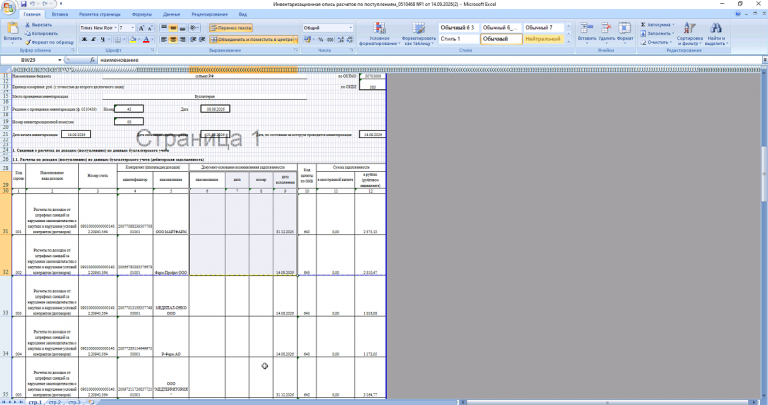The width and height of the screenshot is (768, 405).
Task: Open Сортировка и фильтр menu
Action: 690,33
